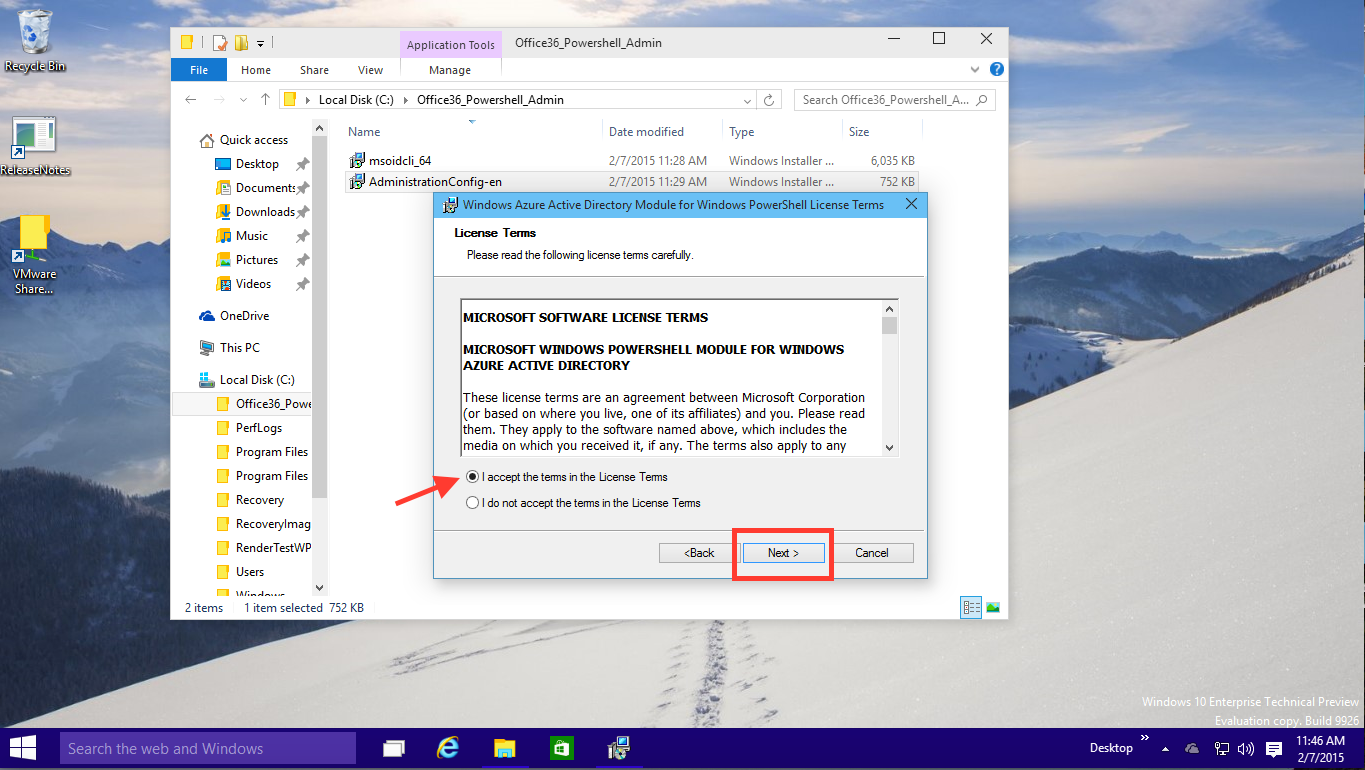Viewport: 1365px width, 770px height.
Task: Open the Recycle Bin desktop icon
Action: click(x=35, y=40)
